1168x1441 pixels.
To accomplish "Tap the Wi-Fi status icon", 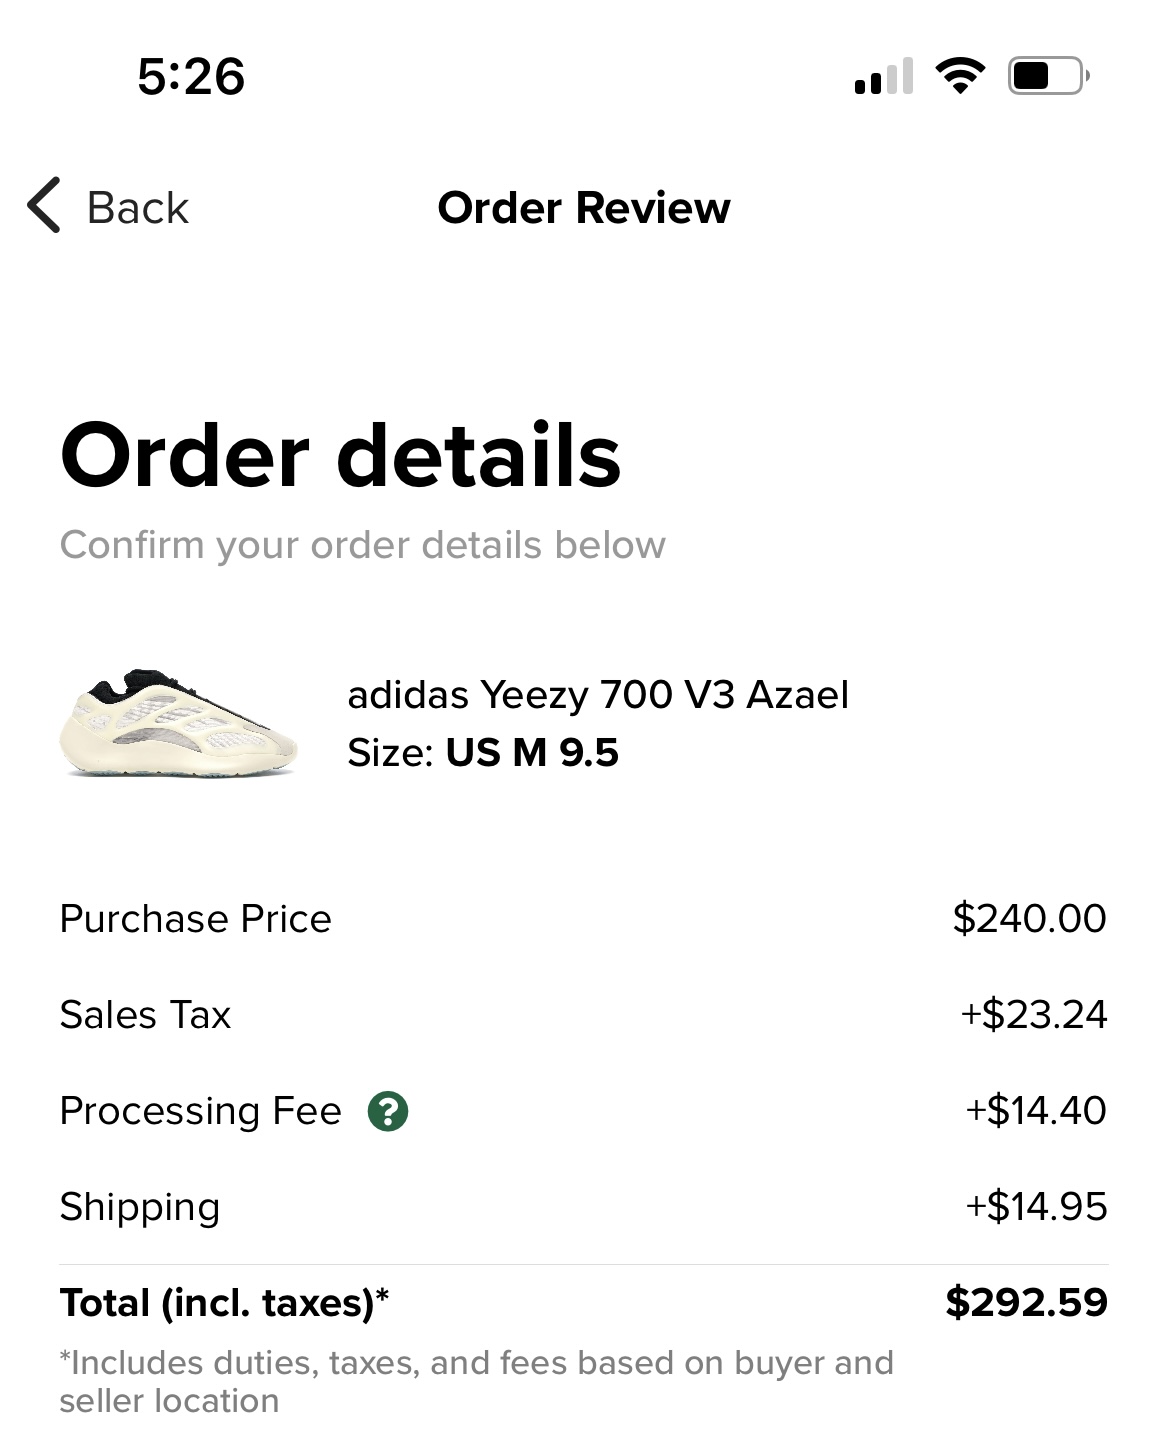I will pos(959,76).
